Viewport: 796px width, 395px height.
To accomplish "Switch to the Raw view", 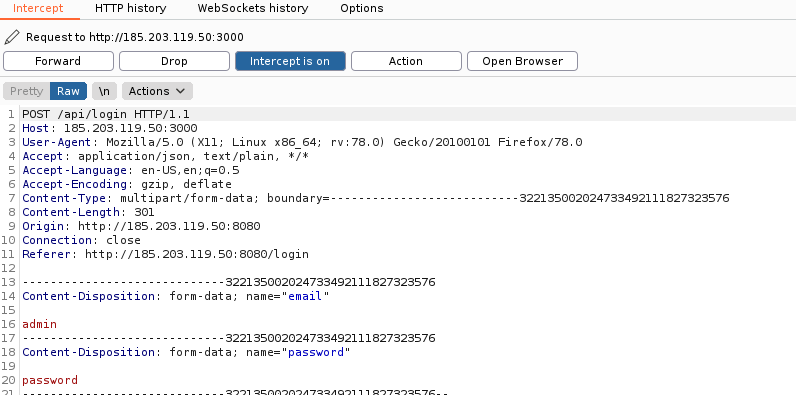I will click(68, 91).
